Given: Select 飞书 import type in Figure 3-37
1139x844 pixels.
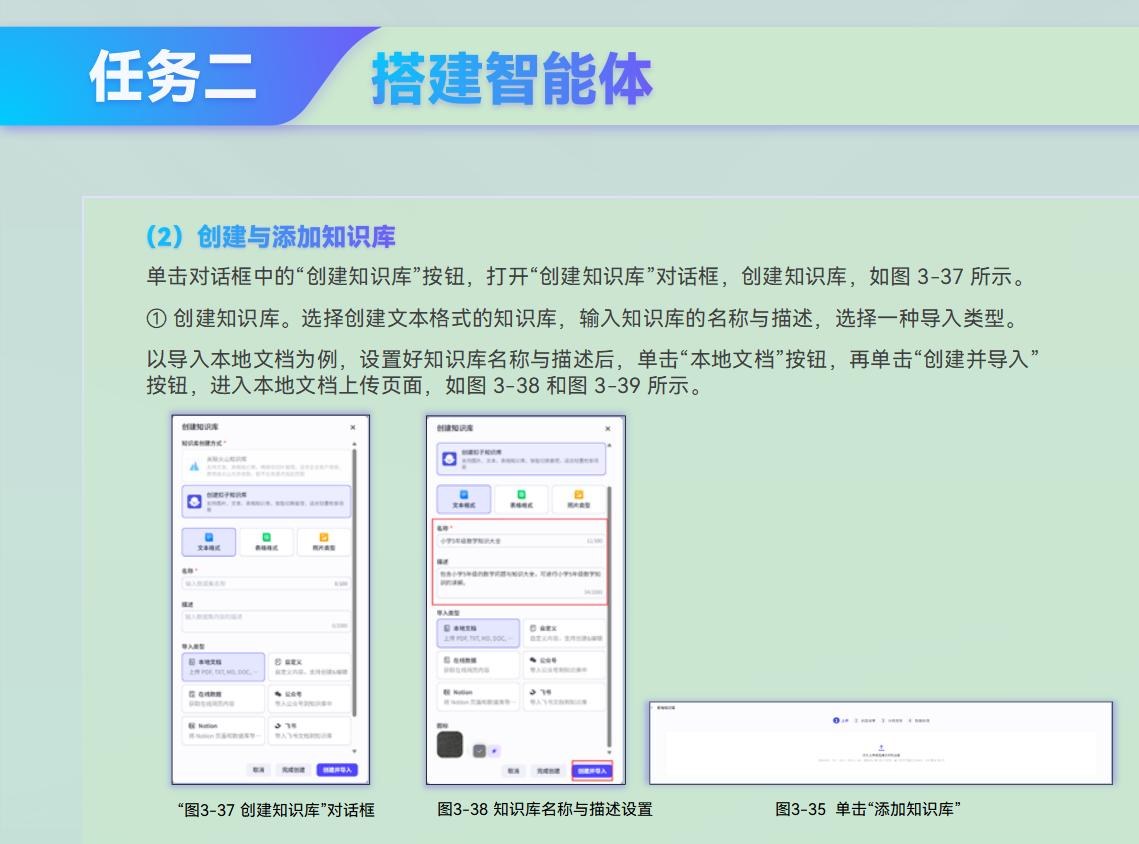Looking at the screenshot, I should [309, 731].
